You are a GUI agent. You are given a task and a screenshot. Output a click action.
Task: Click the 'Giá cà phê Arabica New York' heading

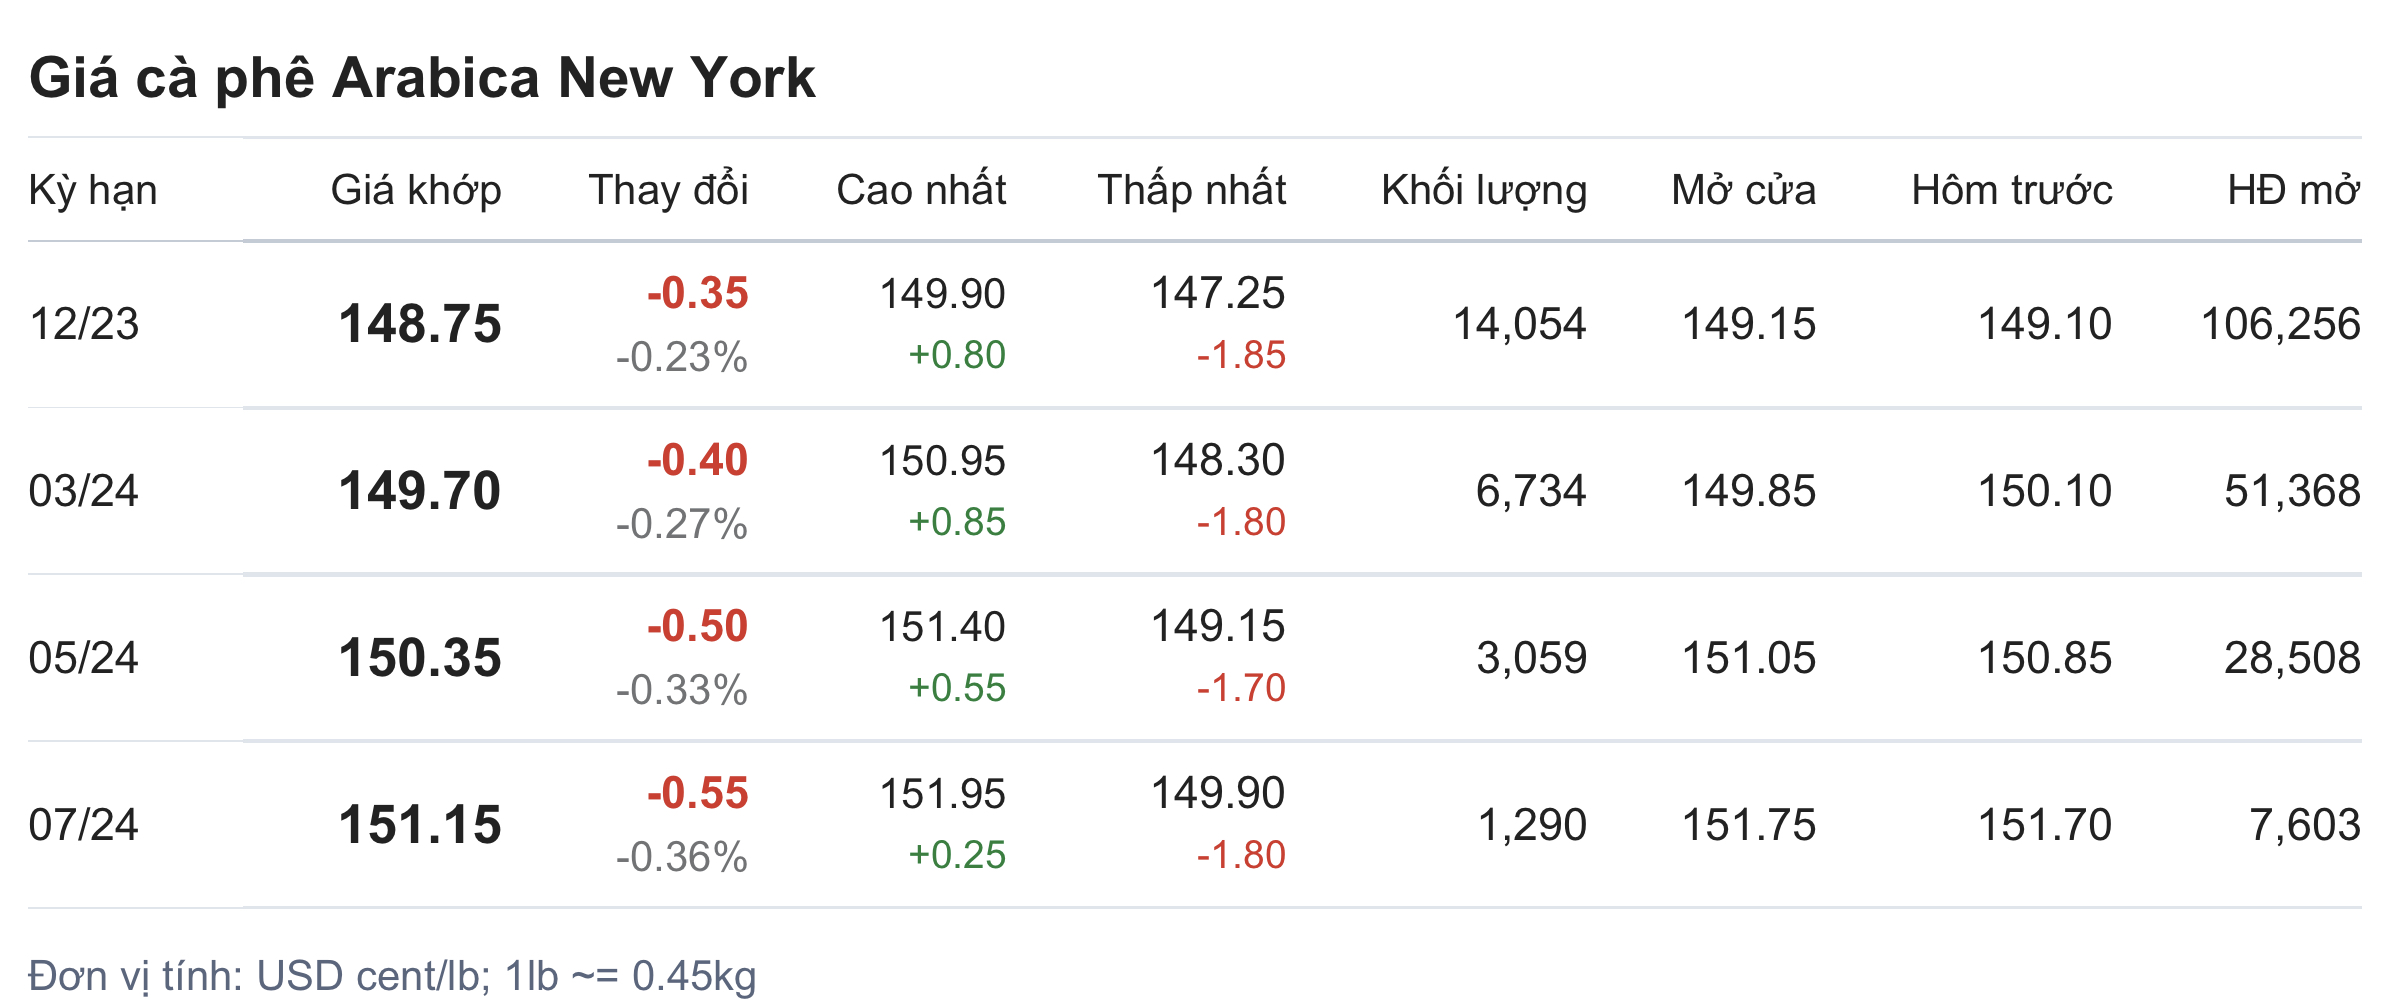click(422, 78)
